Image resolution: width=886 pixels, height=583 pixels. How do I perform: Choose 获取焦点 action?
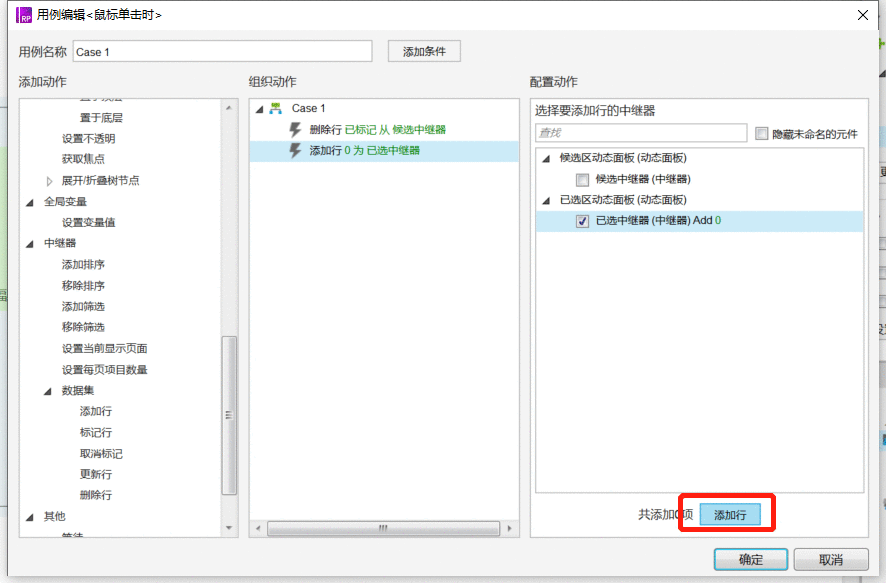click(x=83, y=159)
